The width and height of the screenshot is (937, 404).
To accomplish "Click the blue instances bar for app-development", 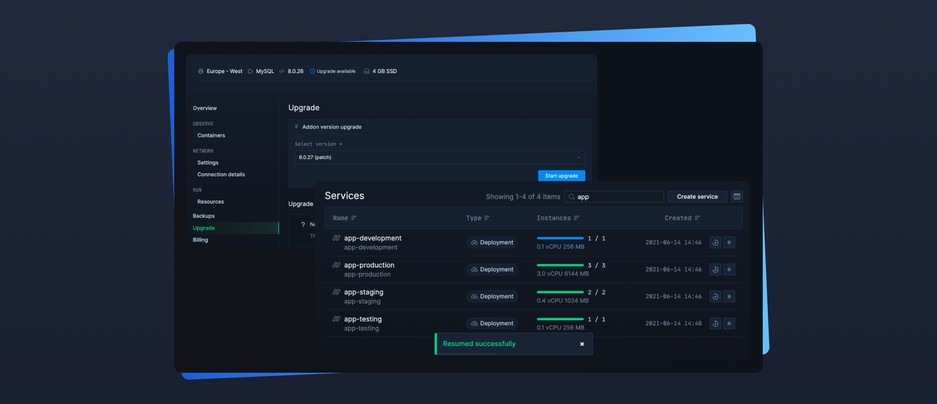I will click(560, 238).
